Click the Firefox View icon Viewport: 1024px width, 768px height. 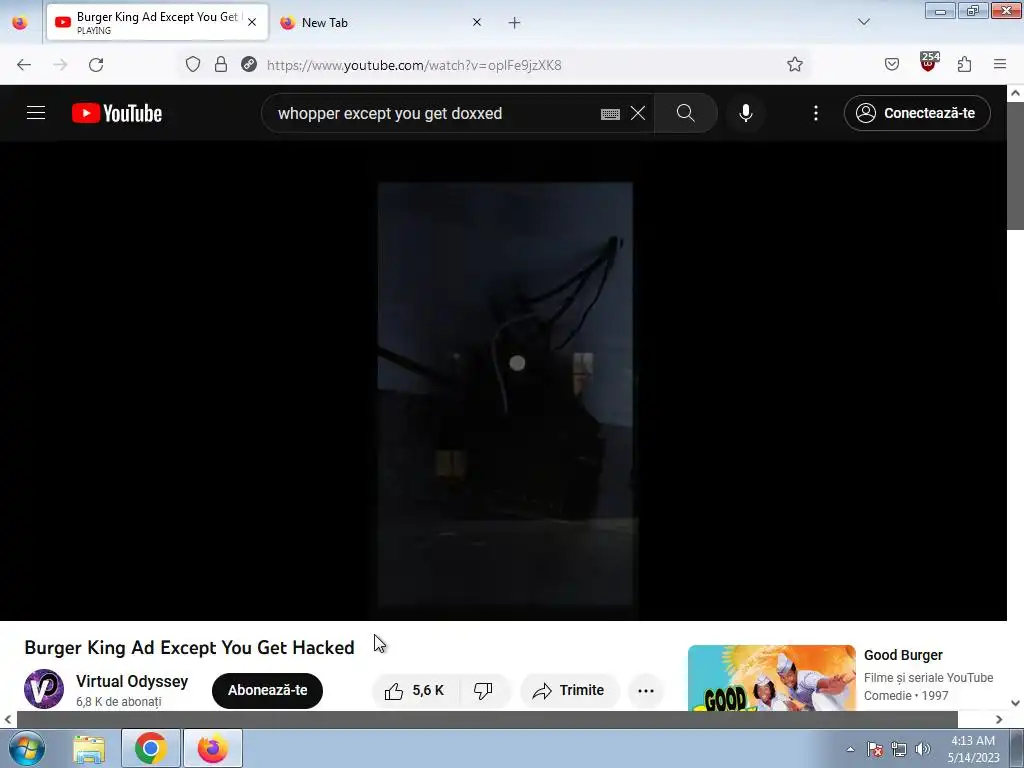coord(20,22)
